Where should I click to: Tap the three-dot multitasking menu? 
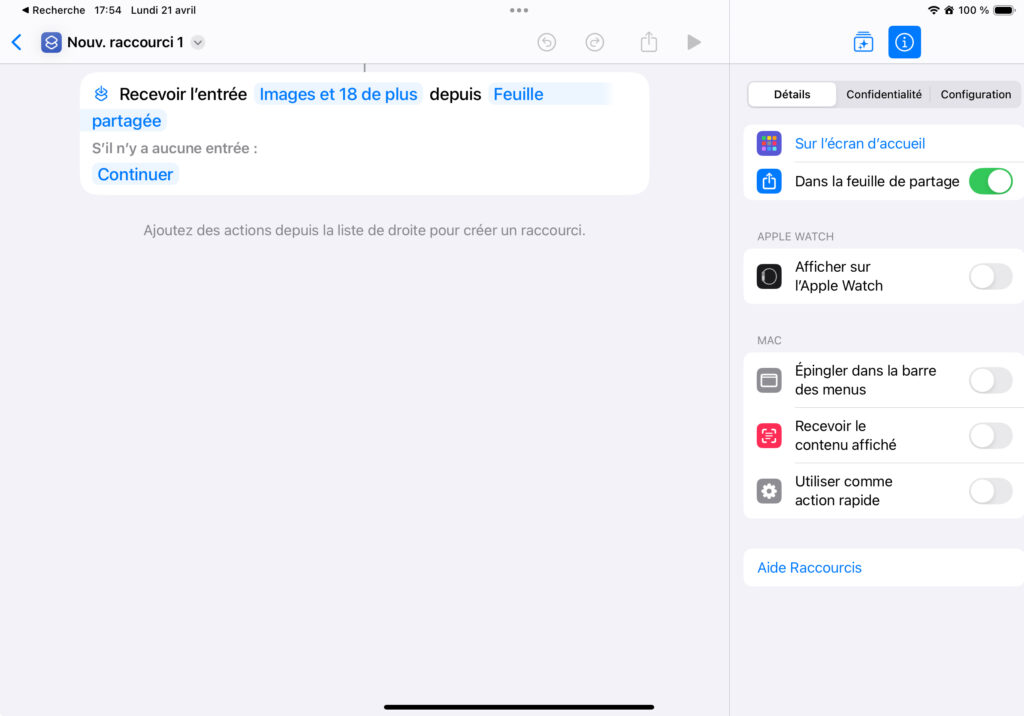pos(518,10)
